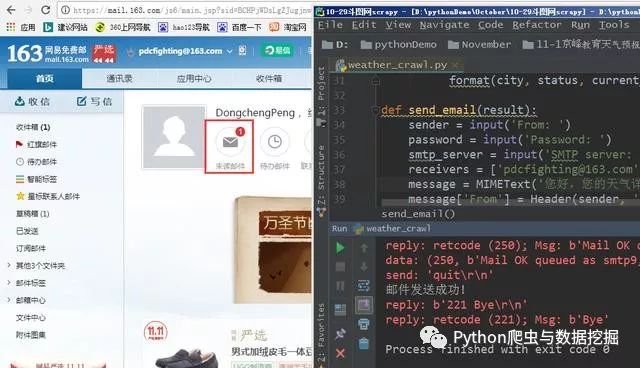Open the PyCharm Refactor menu
Image resolution: width=640 pixels, height=368 pixels.
pos(537,25)
